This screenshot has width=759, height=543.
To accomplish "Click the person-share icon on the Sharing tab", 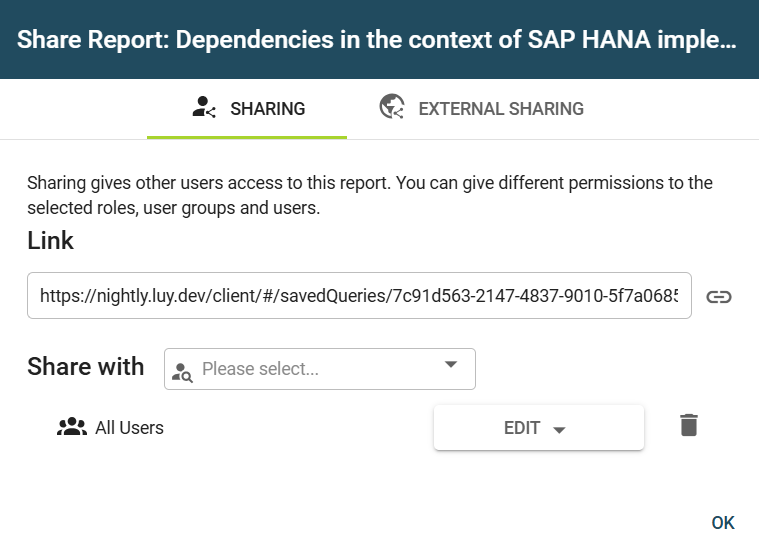I will pos(204,108).
